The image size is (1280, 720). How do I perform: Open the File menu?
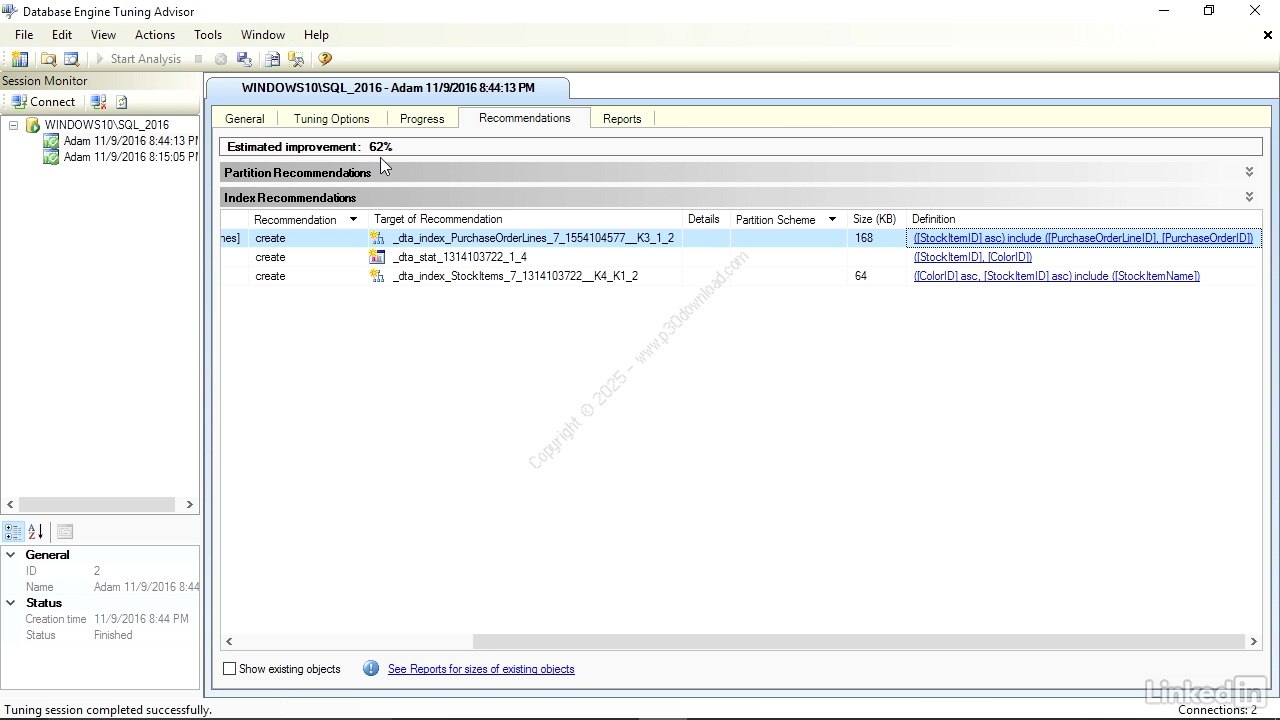point(24,34)
